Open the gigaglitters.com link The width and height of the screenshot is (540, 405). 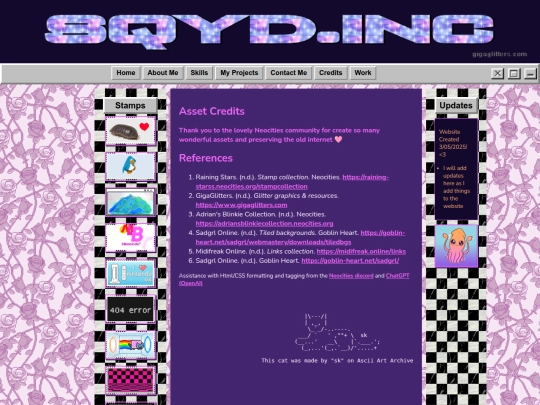click(x=241, y=205)
